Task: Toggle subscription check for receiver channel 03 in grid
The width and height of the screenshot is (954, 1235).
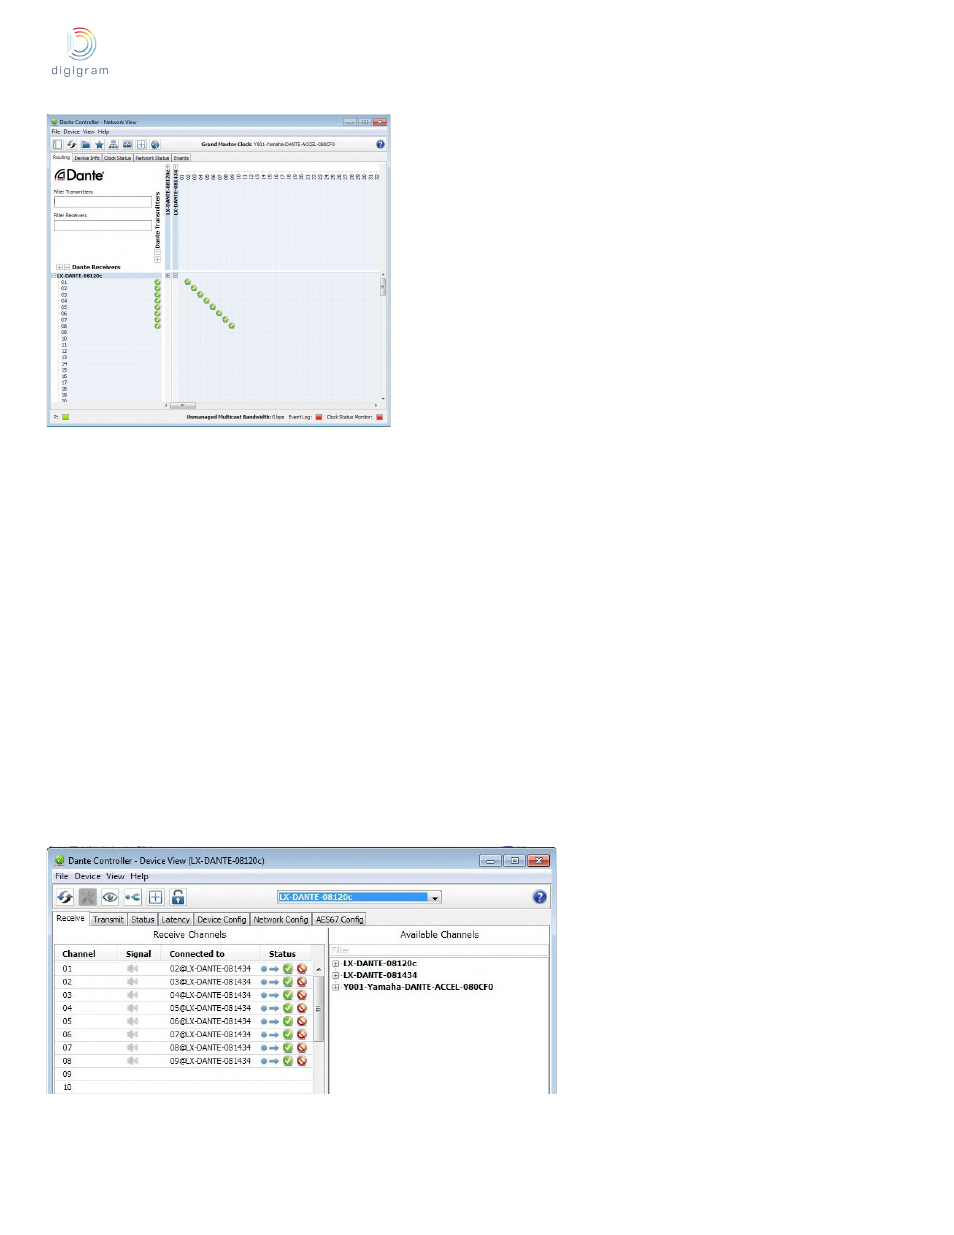Action: [200, 294]
